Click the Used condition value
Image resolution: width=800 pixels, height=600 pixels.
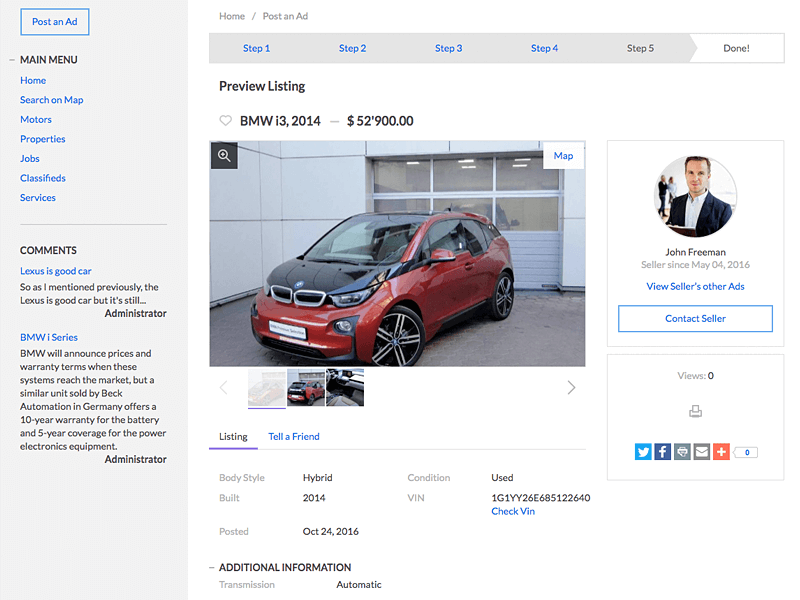click(502, 478)
